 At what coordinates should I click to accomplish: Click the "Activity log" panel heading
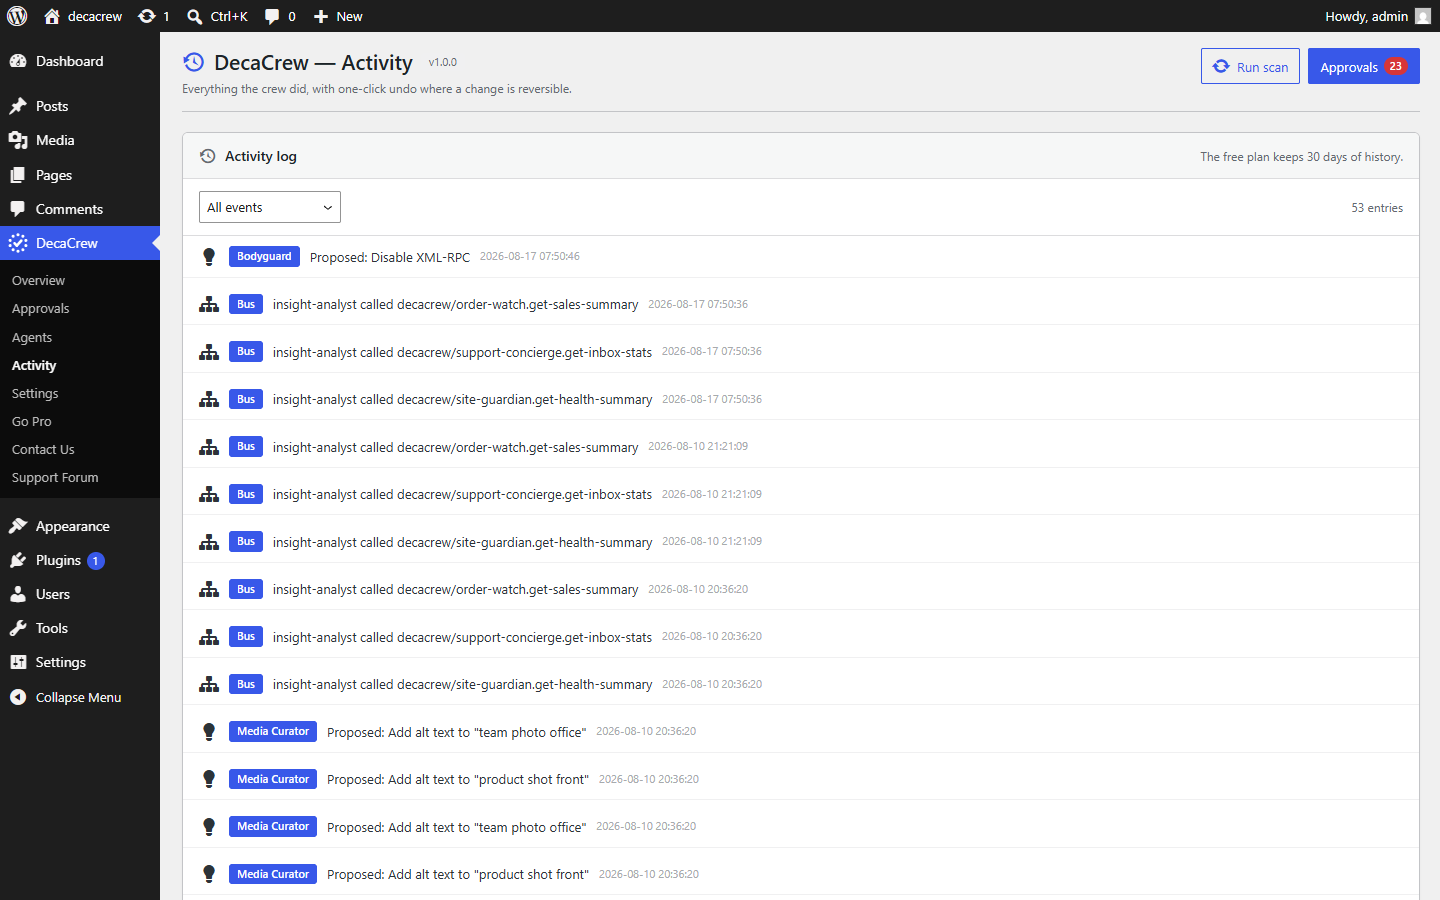(x=261, y=156)
